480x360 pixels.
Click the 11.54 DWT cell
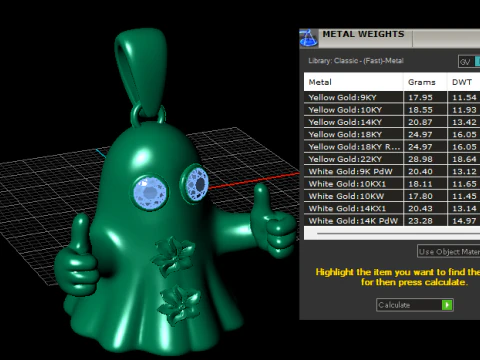pyautogui.click(x=464, y=97)
